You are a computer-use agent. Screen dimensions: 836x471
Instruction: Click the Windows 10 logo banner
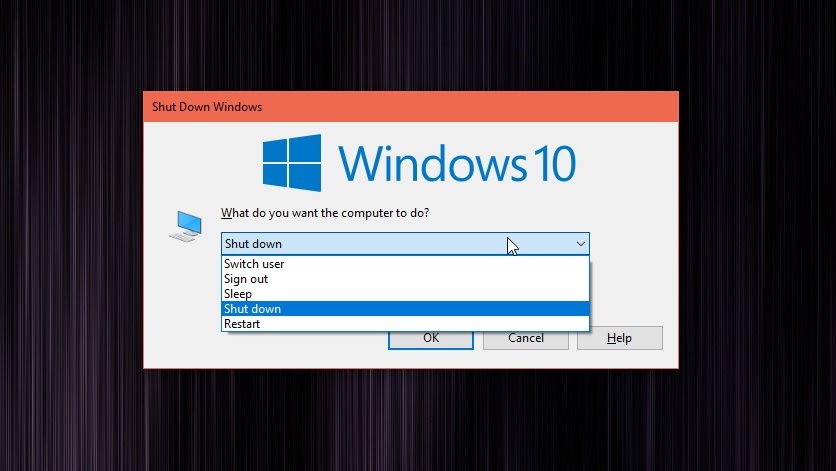[x=420, y=163]
